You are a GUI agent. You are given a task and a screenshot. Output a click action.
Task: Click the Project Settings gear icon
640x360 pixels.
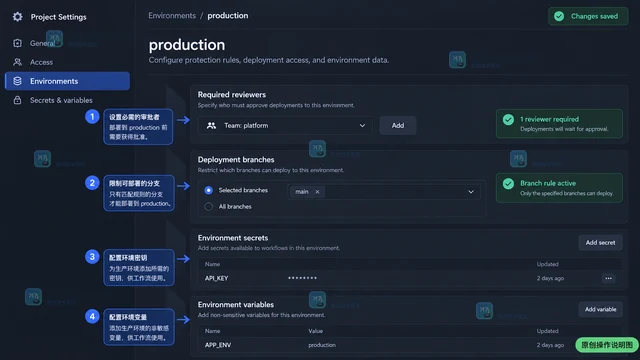(18, 17)
